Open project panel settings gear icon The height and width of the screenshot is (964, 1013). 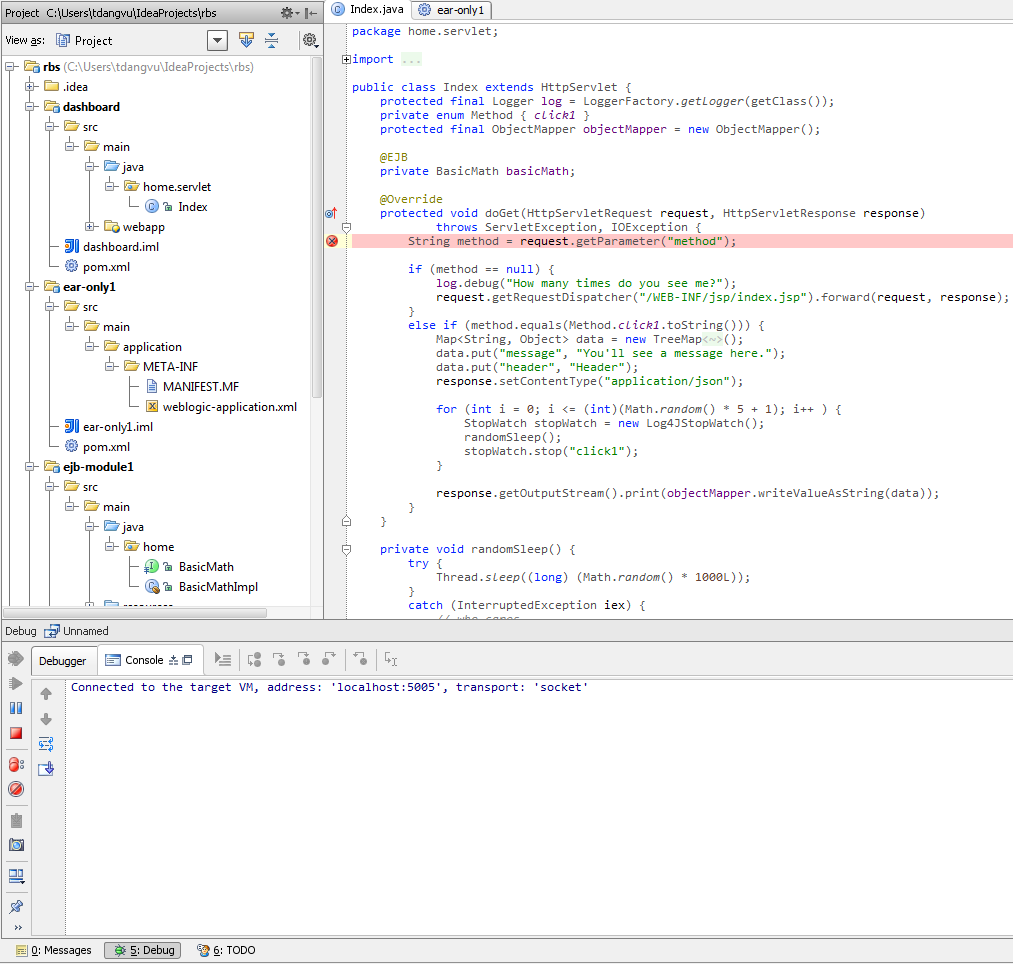(310, 40)
